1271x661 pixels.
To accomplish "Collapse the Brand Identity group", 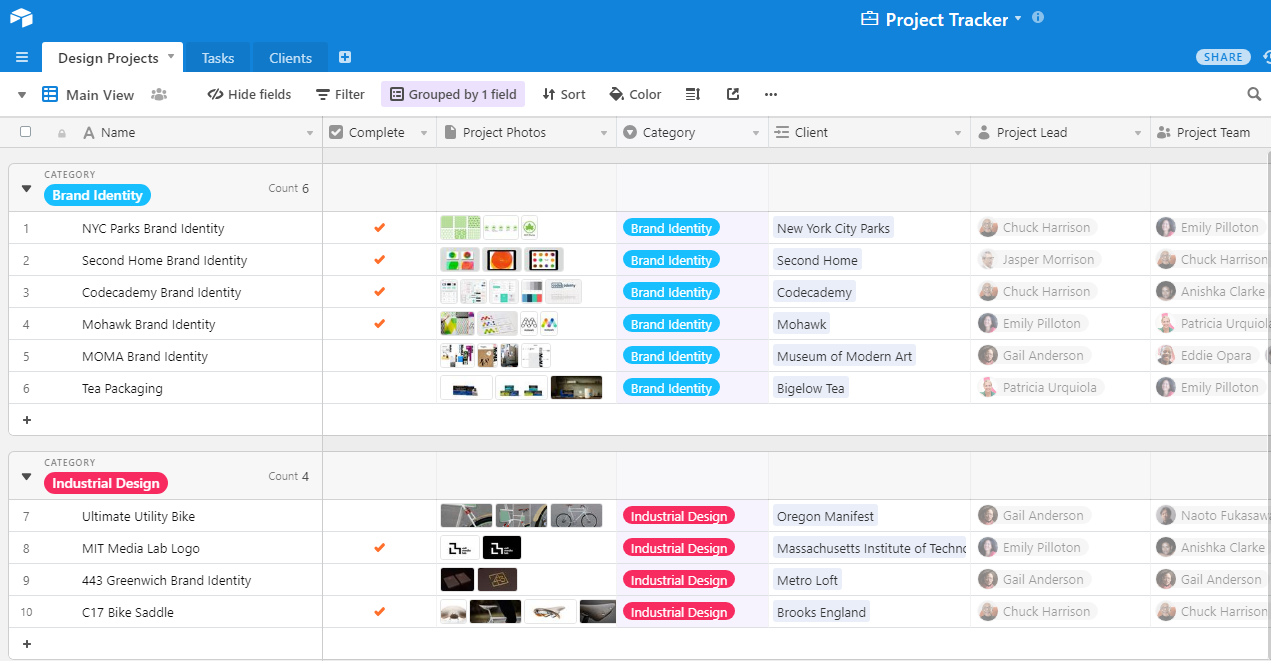I will 27,188.
